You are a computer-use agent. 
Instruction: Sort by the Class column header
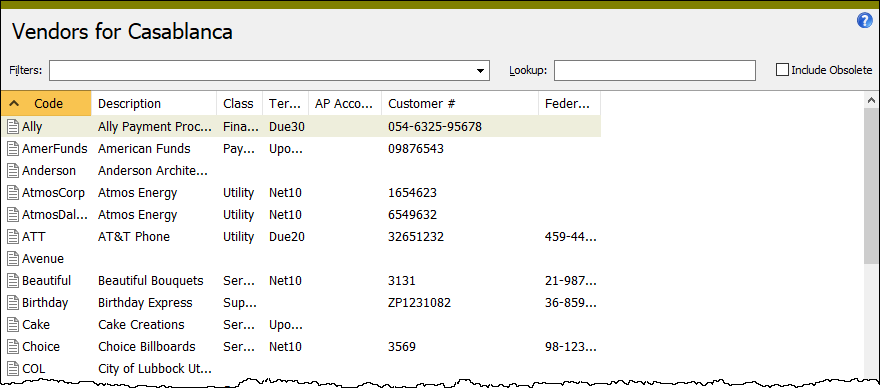[240, 103]
